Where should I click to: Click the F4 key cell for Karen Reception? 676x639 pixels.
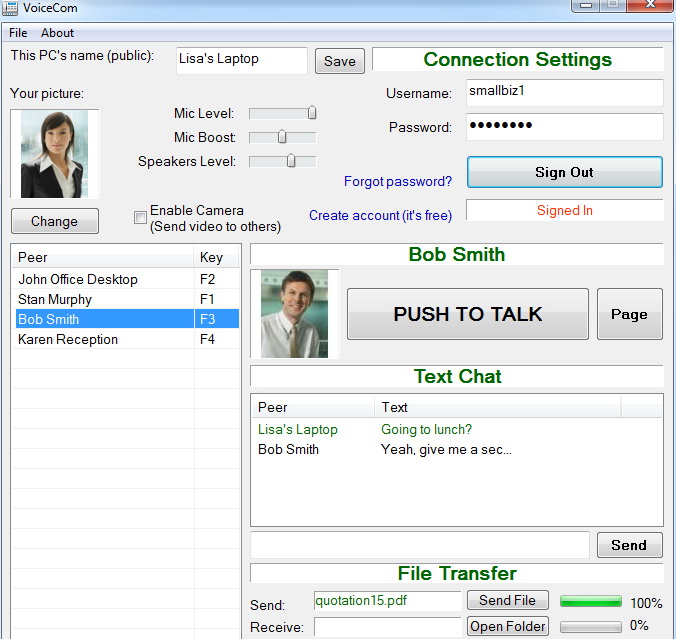(x=216, y=339)
